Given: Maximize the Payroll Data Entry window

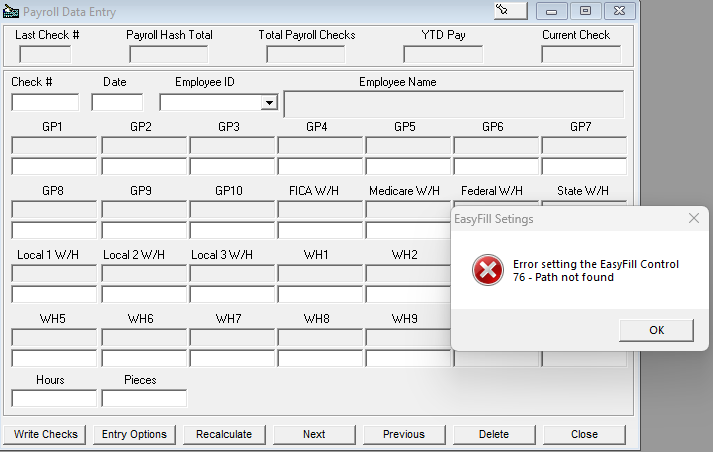Looking at the screenshot, I should pos(585,11).
